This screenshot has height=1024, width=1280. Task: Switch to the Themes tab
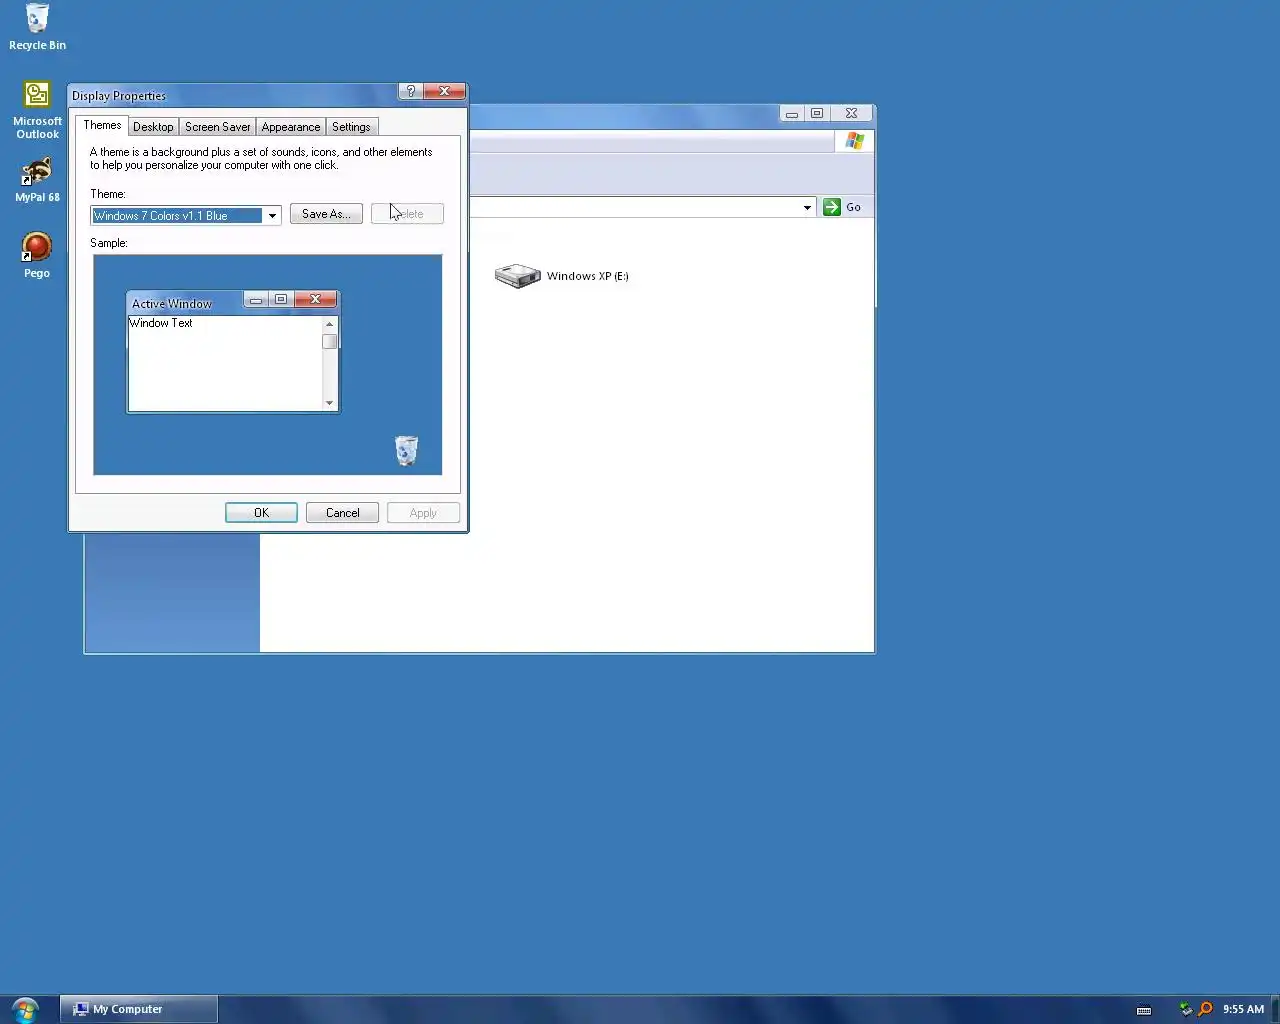pos(102,125)
